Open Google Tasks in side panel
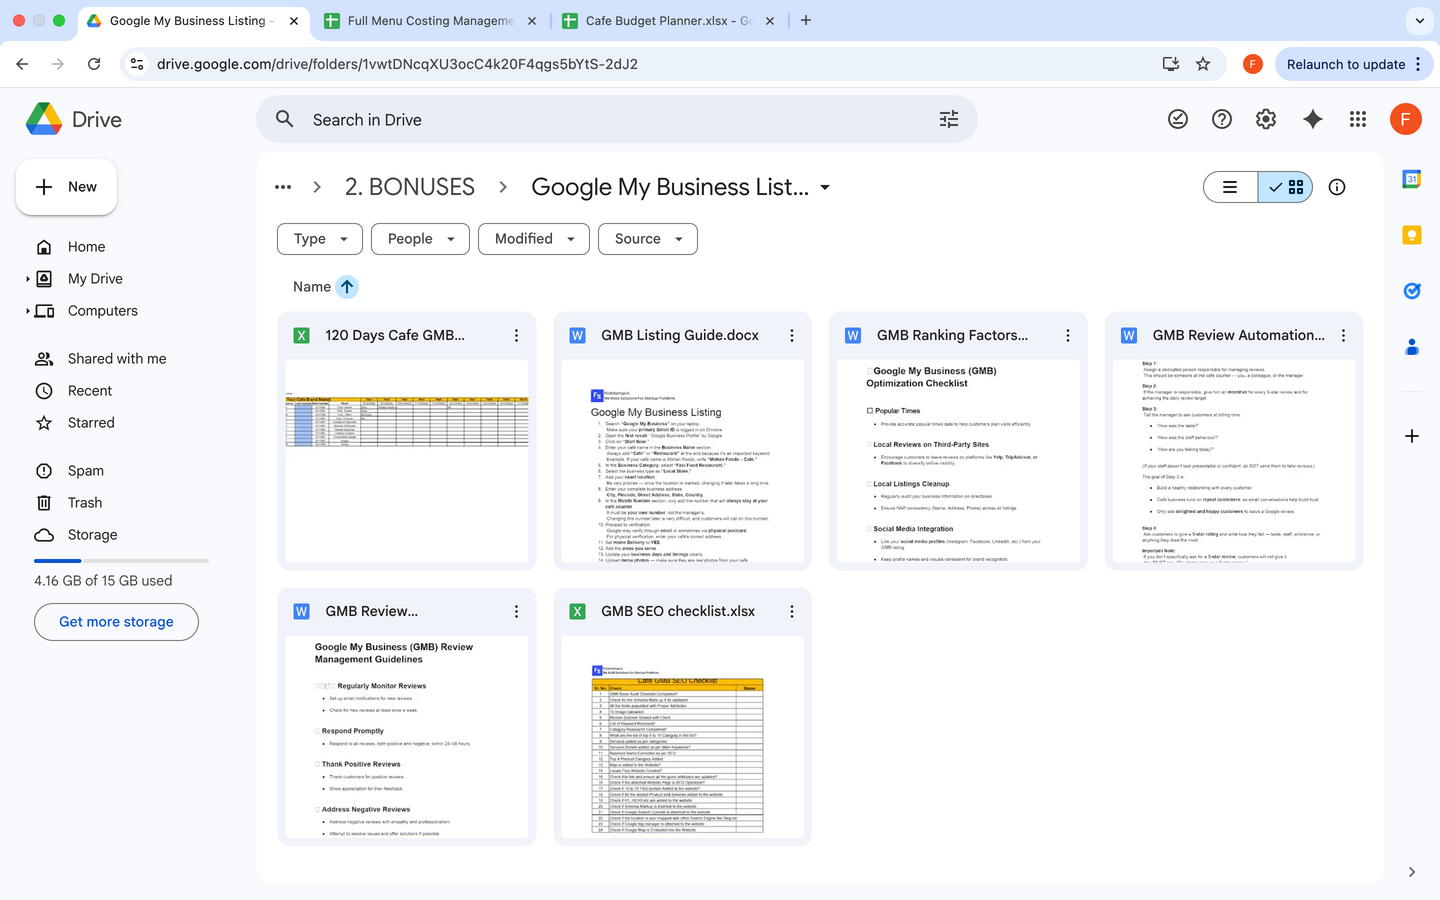Viewport: 1440px width, 900px height. coord(1411,291)
